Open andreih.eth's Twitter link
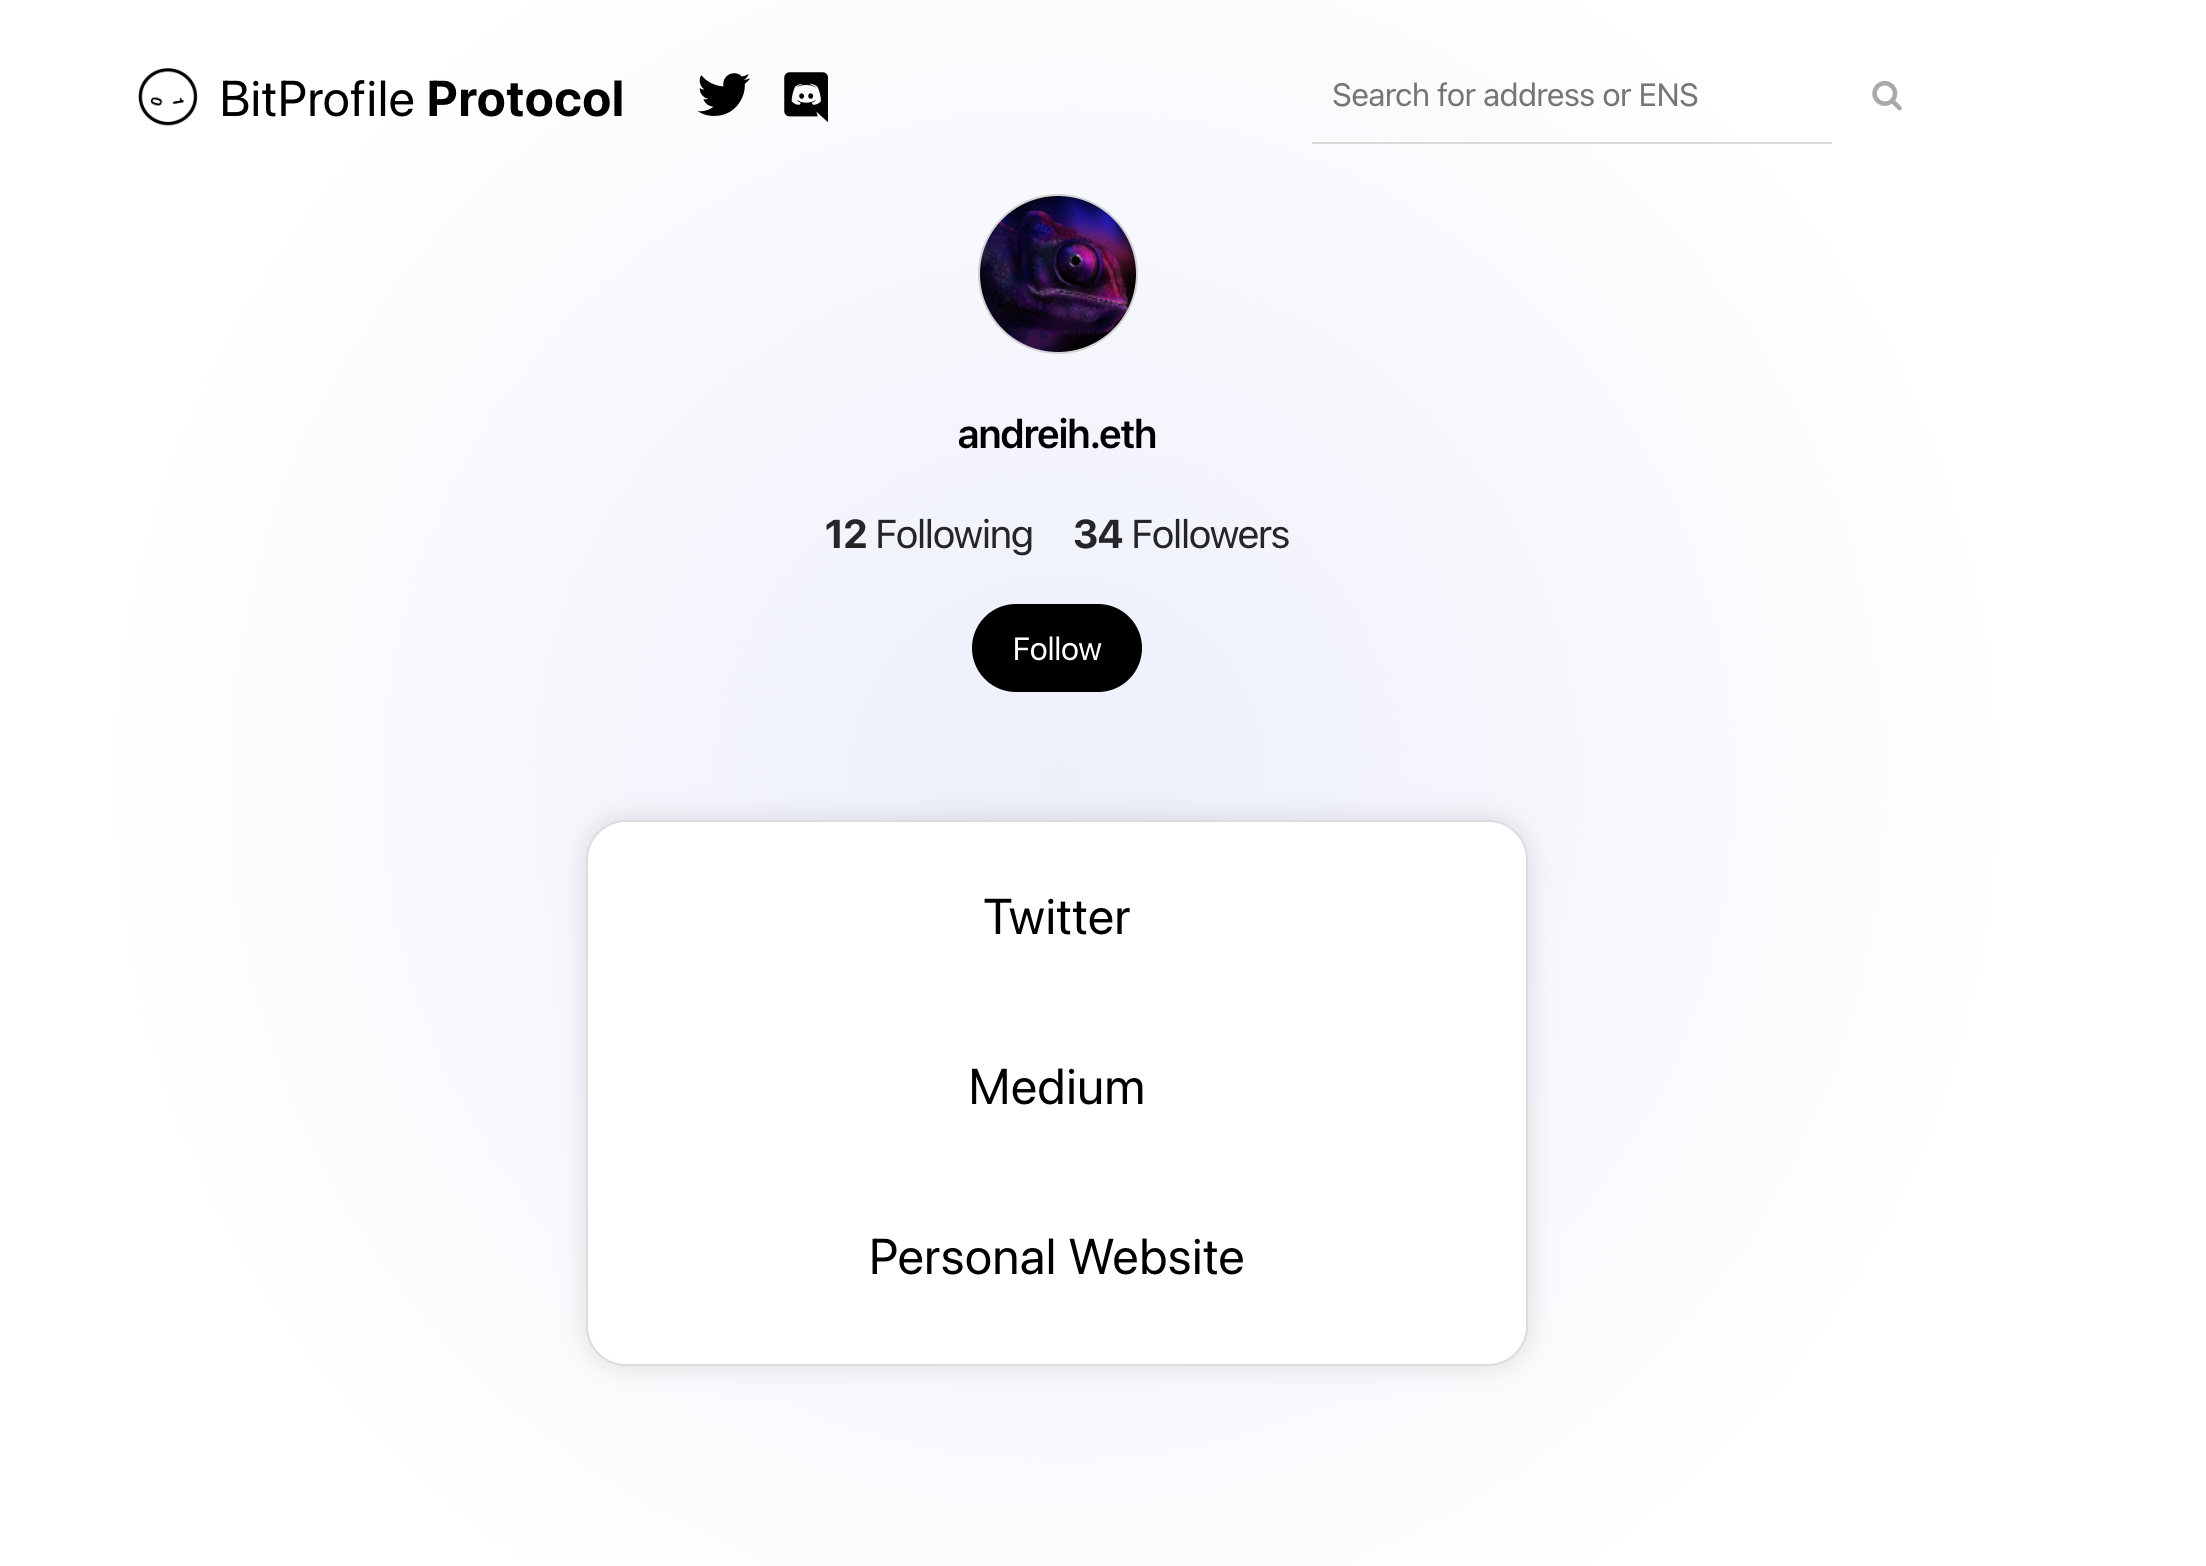The width and height of the screenshot is (2206, 1566). pyautogui.click(x=1056, y=915)
